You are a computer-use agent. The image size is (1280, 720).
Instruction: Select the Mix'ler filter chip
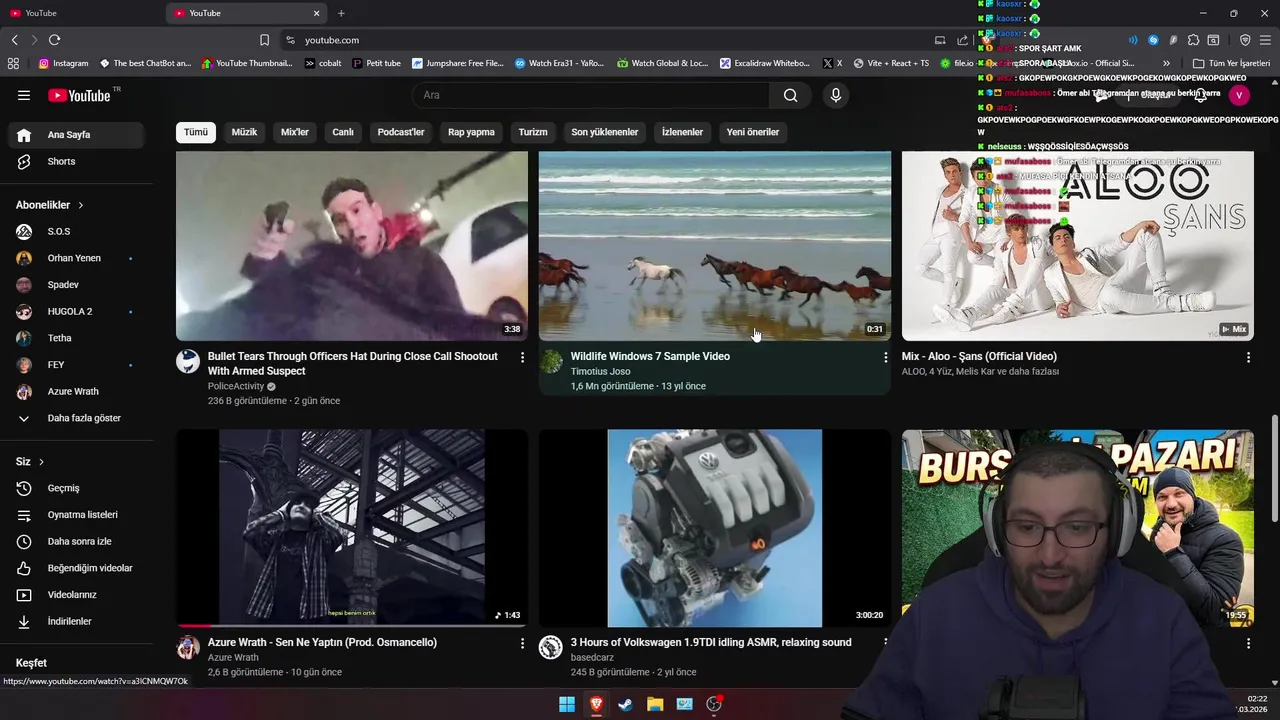click(x=295, y=132)
